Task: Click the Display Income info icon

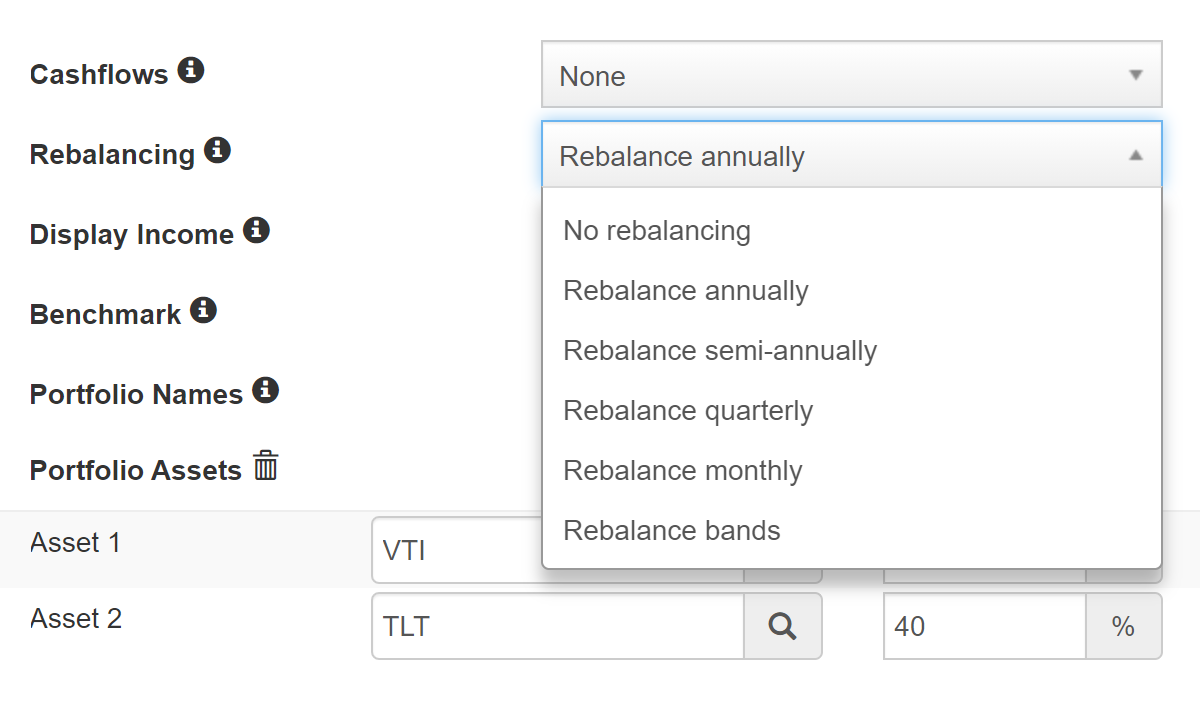Action: 257,231
